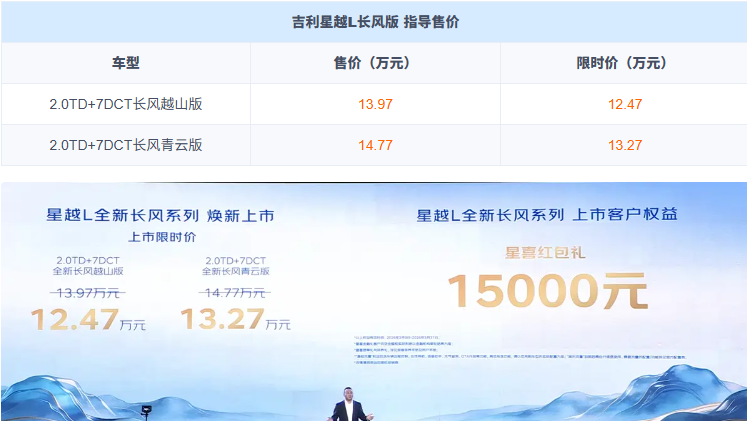
Task: Click 2.0TD+7DCT长风青云版 table row label
Action: coord(125,144)
